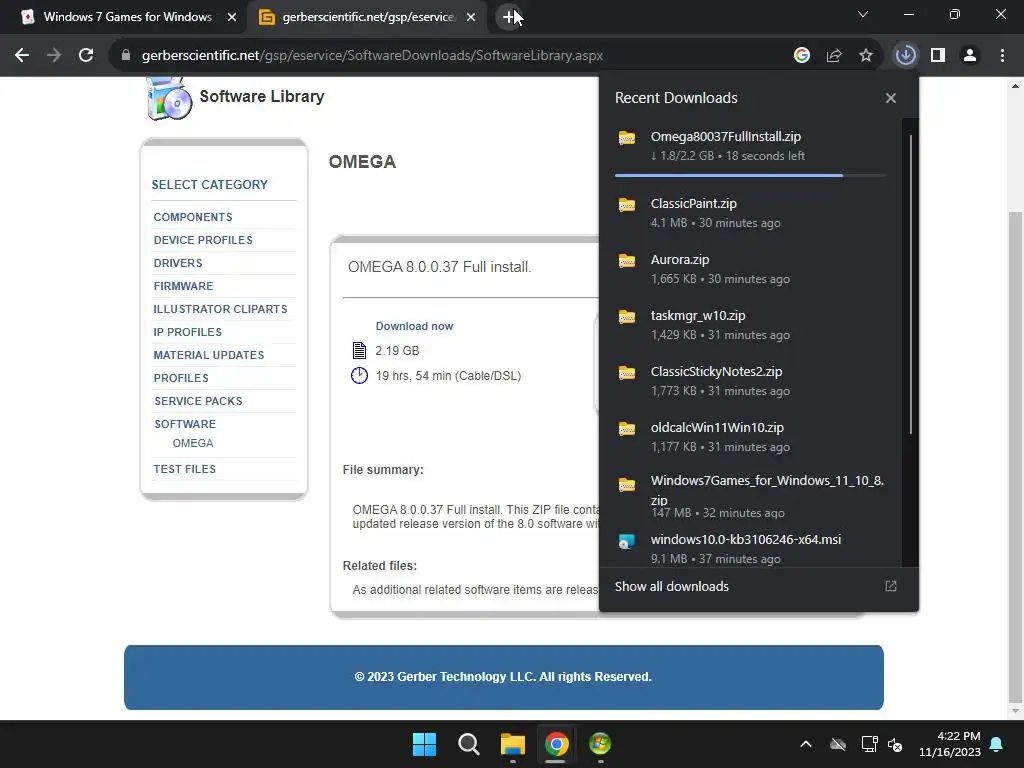This screenshot has height=768, width=1024.
Task: Click the forward navigation arrow
Action: (54, 56)
